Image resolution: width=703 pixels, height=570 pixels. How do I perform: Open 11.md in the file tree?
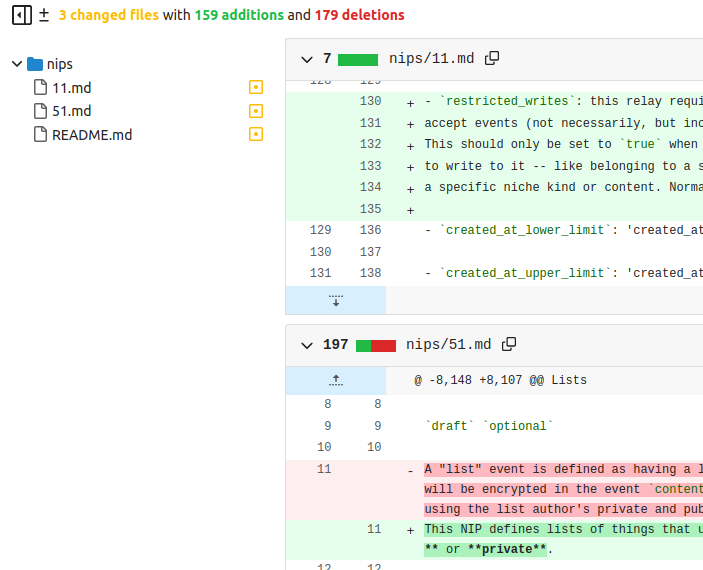point(71,88)
